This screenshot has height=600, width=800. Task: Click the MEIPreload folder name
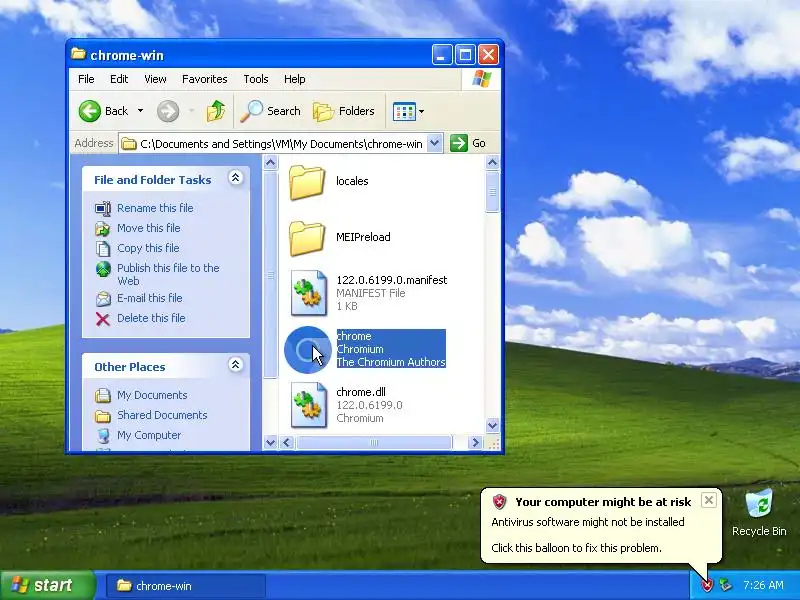pyautogui.click(x=363, y=237)
